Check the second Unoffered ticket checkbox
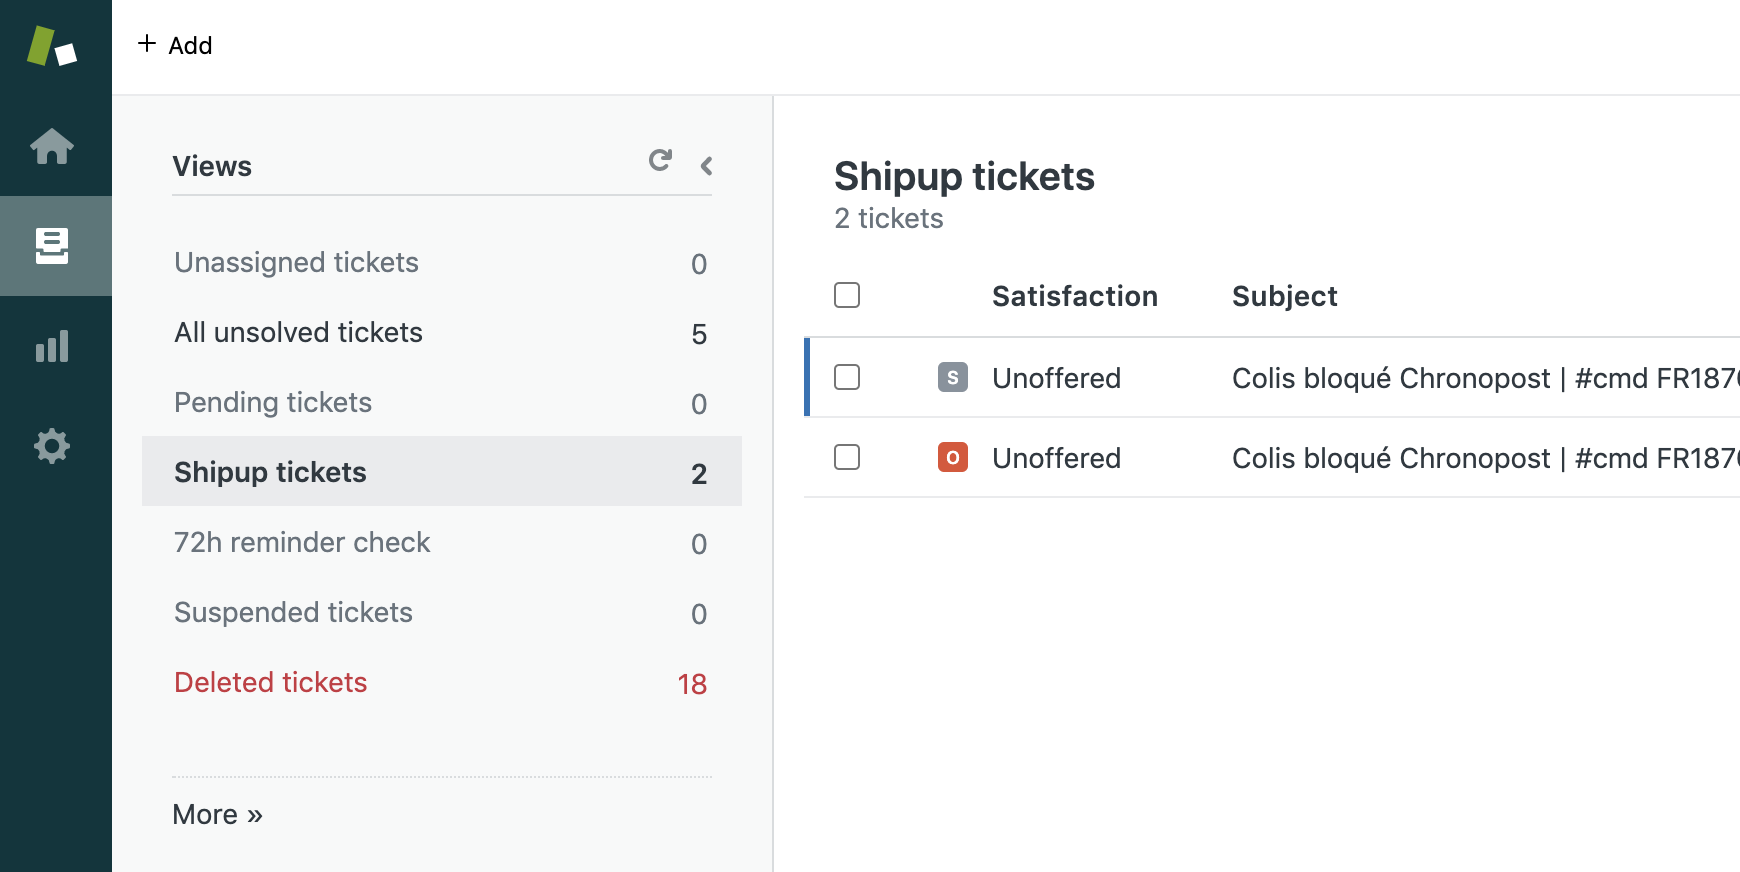This screenshot has height=872, width=1740. coord(847,457)
